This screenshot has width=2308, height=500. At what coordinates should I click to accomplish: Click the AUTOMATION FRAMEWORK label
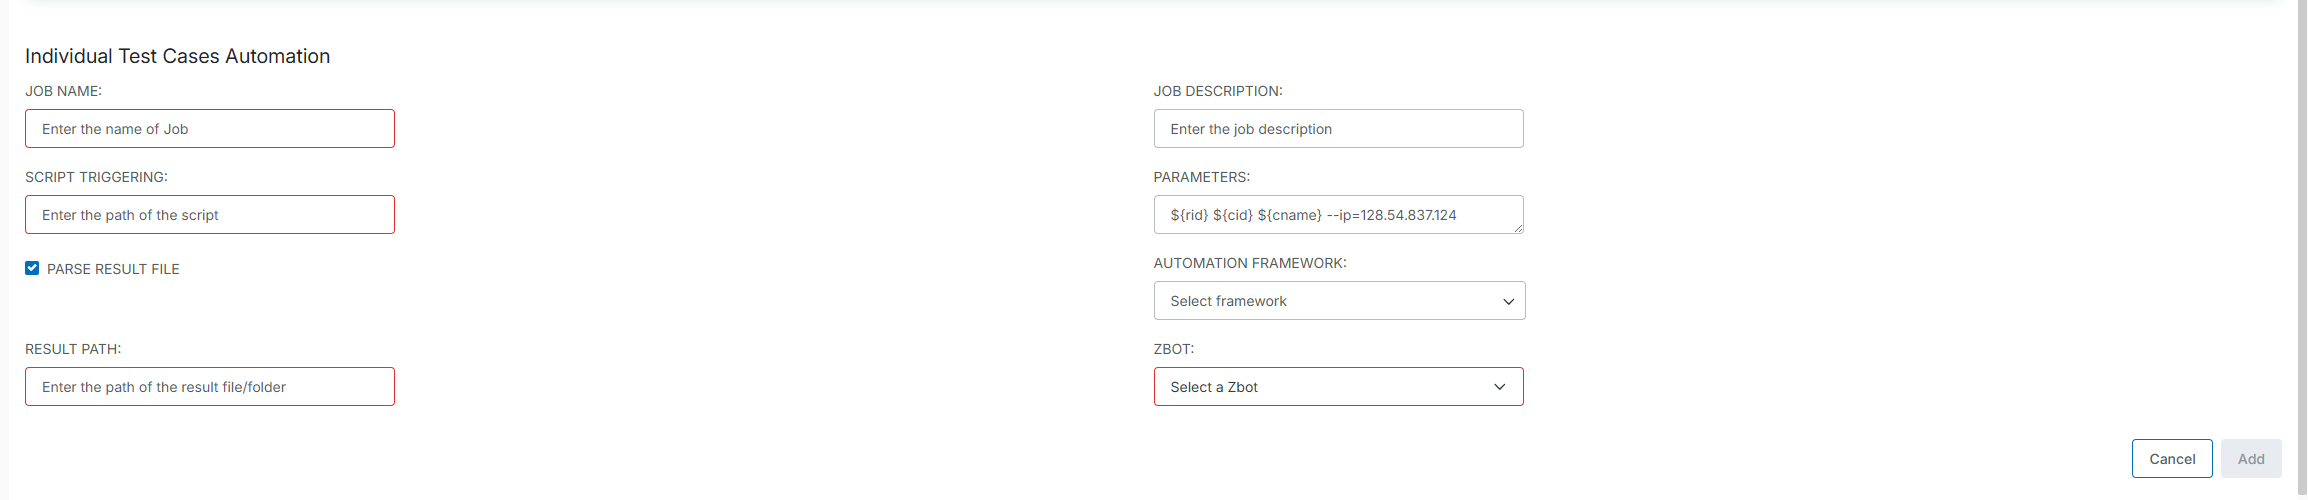click(1249, 263)
